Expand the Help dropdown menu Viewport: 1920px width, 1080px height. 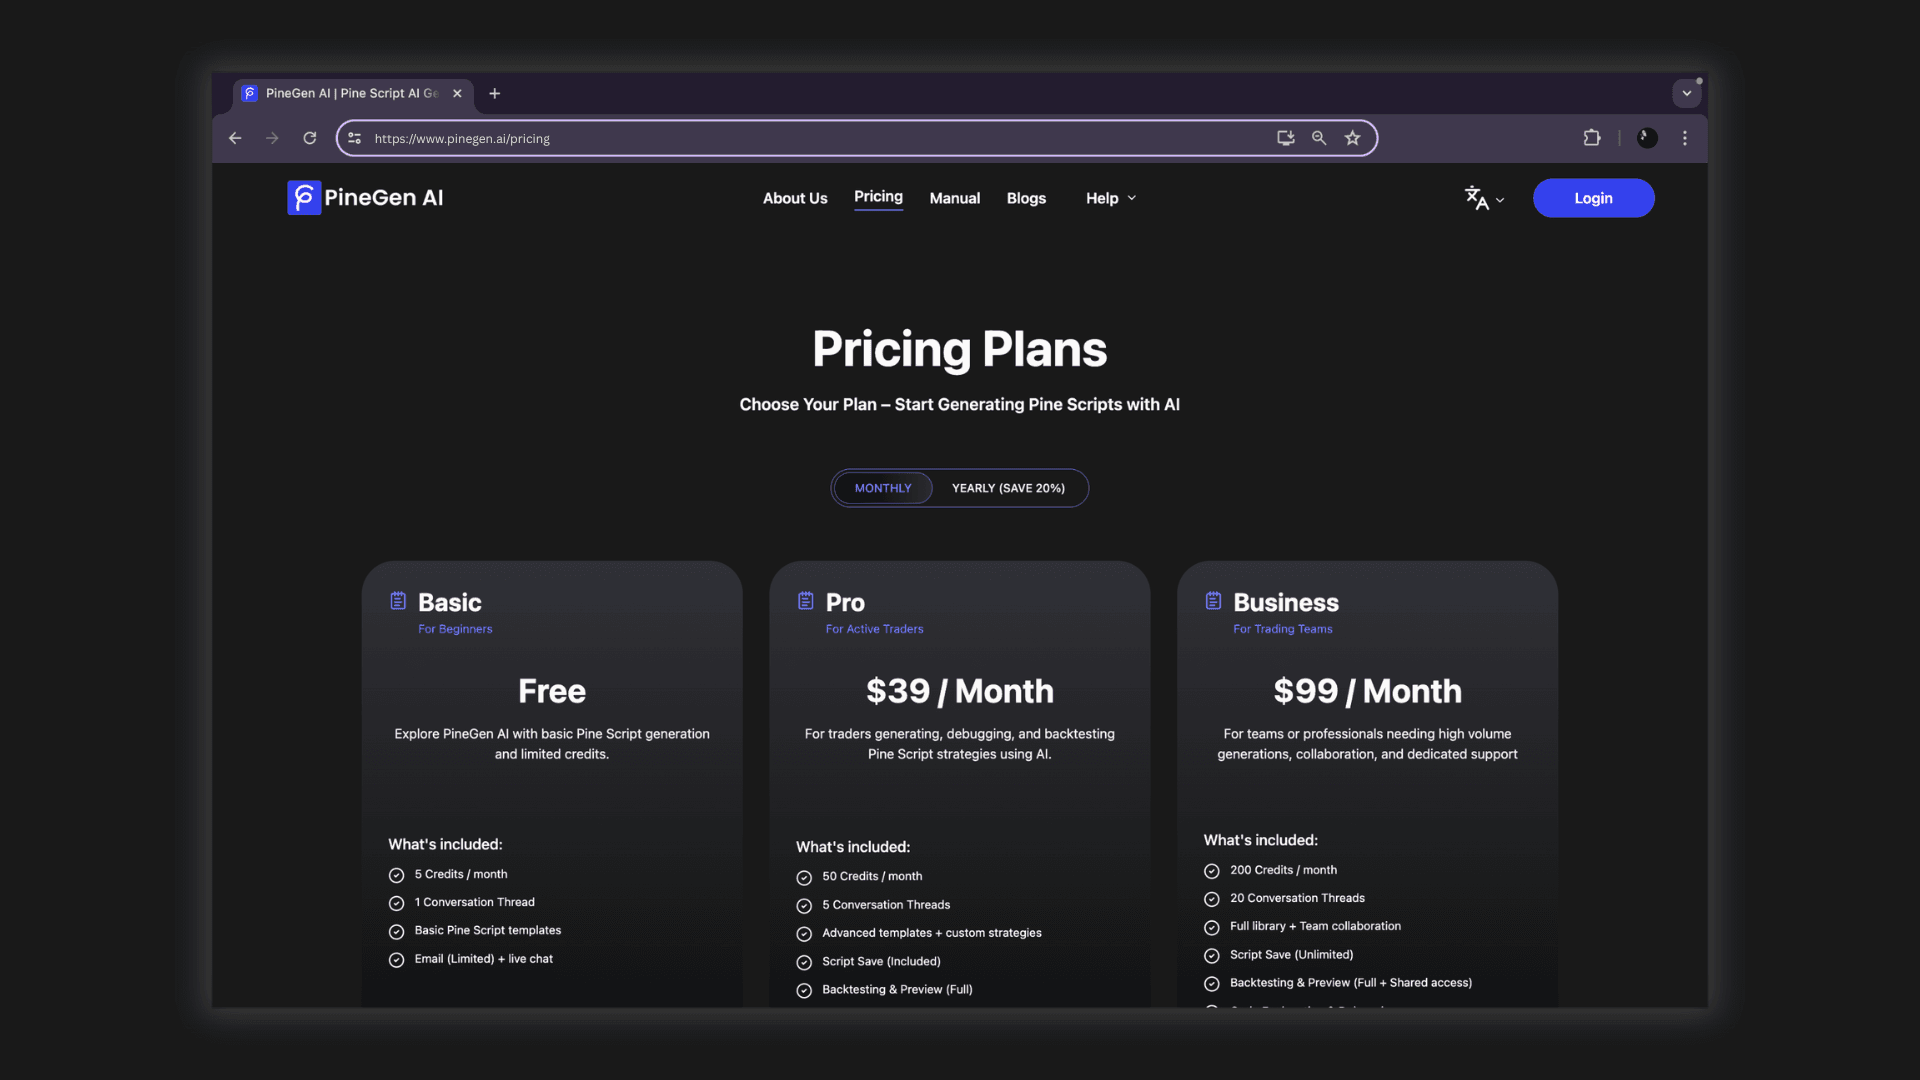click(x=1111, y=198)
